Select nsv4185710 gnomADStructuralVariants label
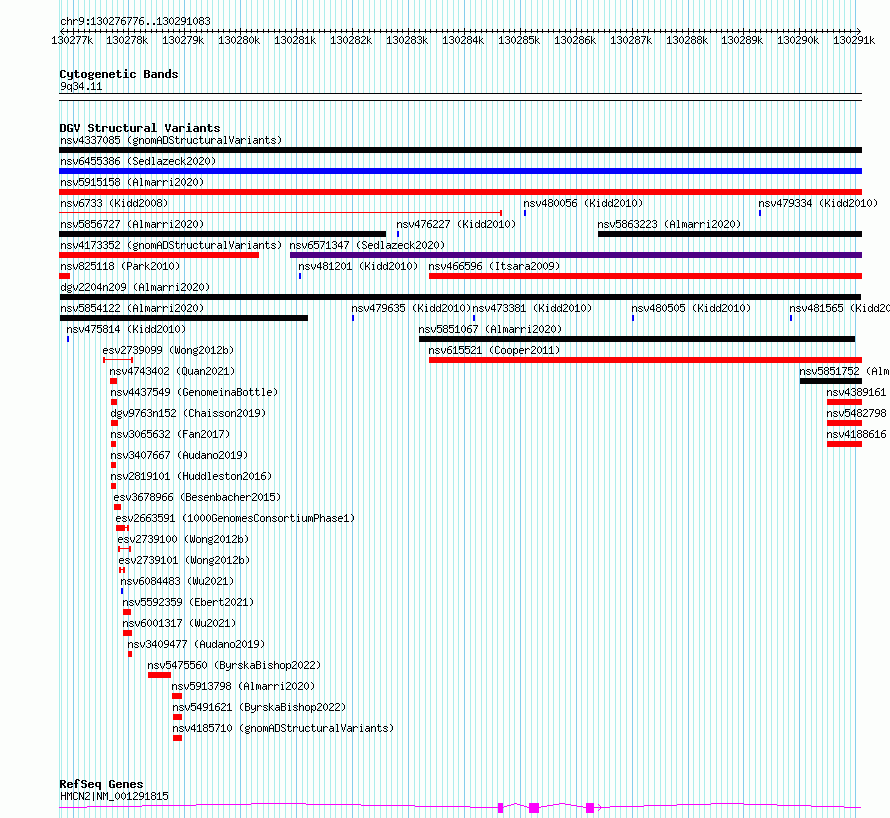890x818 pixels. tap(283, 728)
